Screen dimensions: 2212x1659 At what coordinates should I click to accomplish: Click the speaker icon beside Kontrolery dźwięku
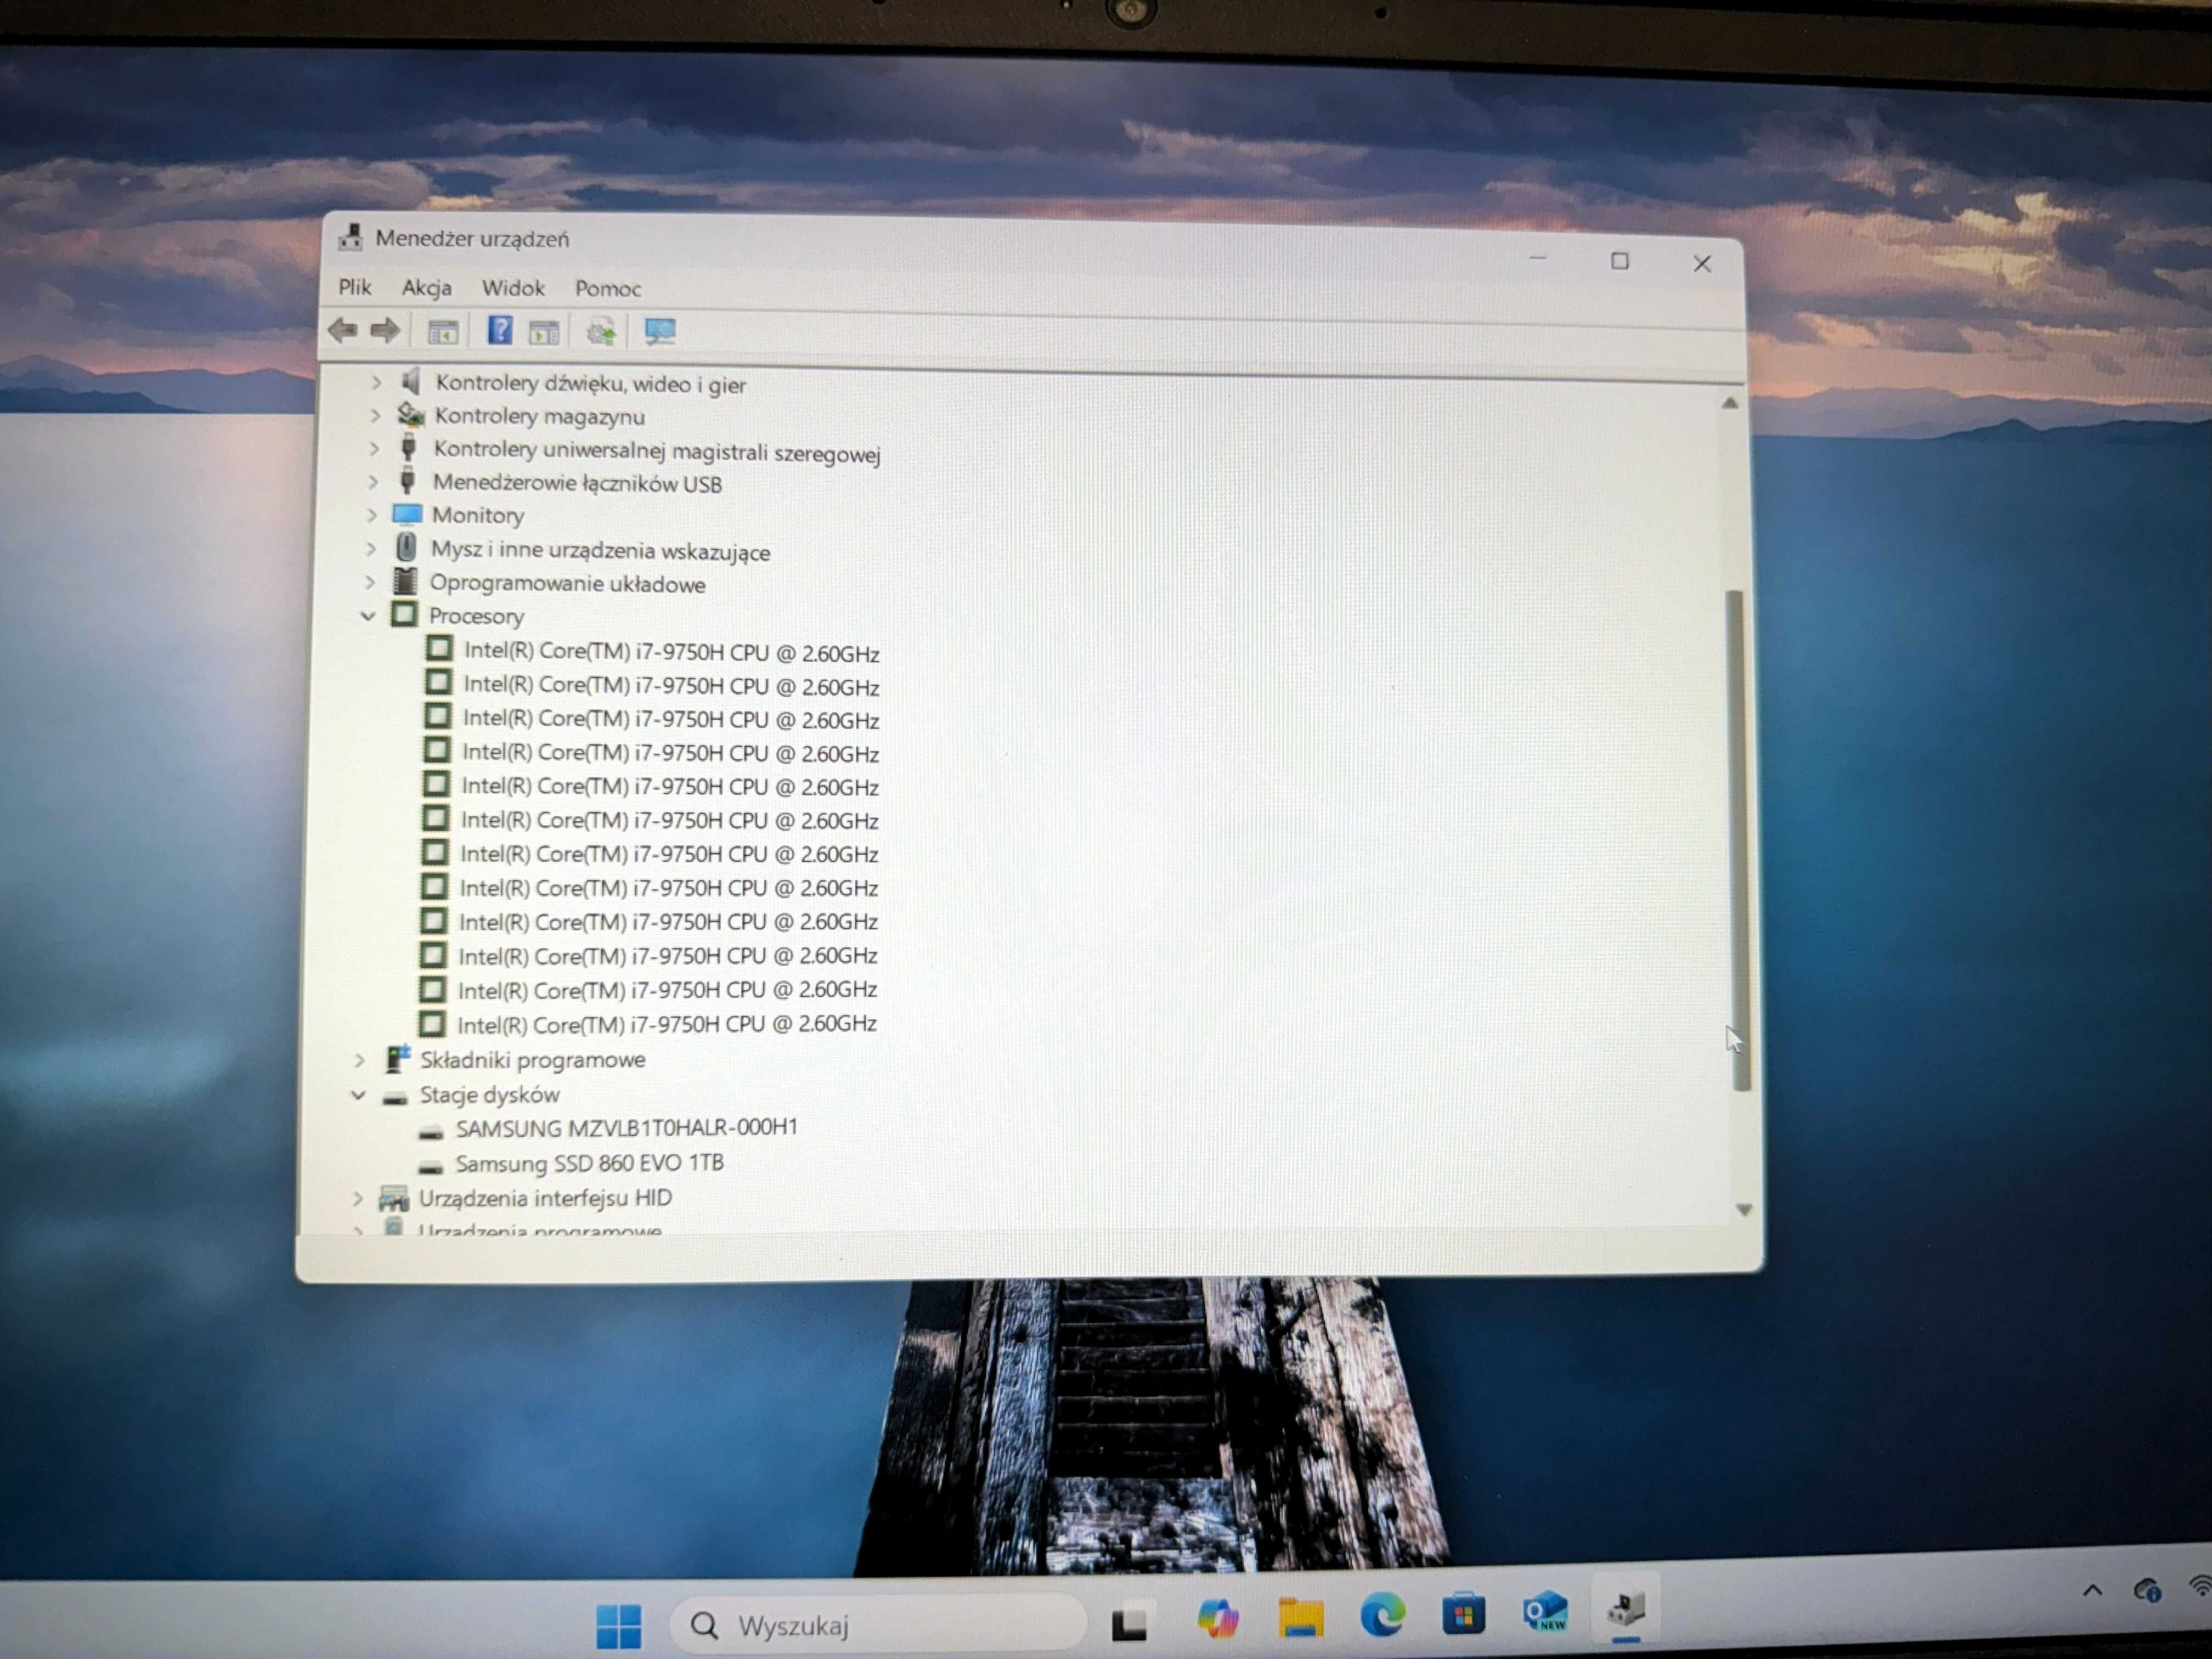pos(410,381)
